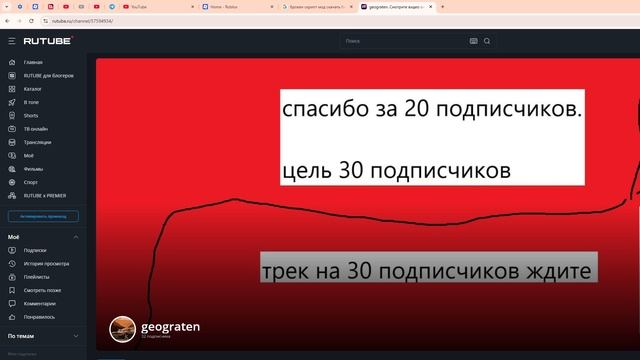Click the icon beside RUTUBE для блогеров
Screen dimensions: 640x360
tap(12, 76)
